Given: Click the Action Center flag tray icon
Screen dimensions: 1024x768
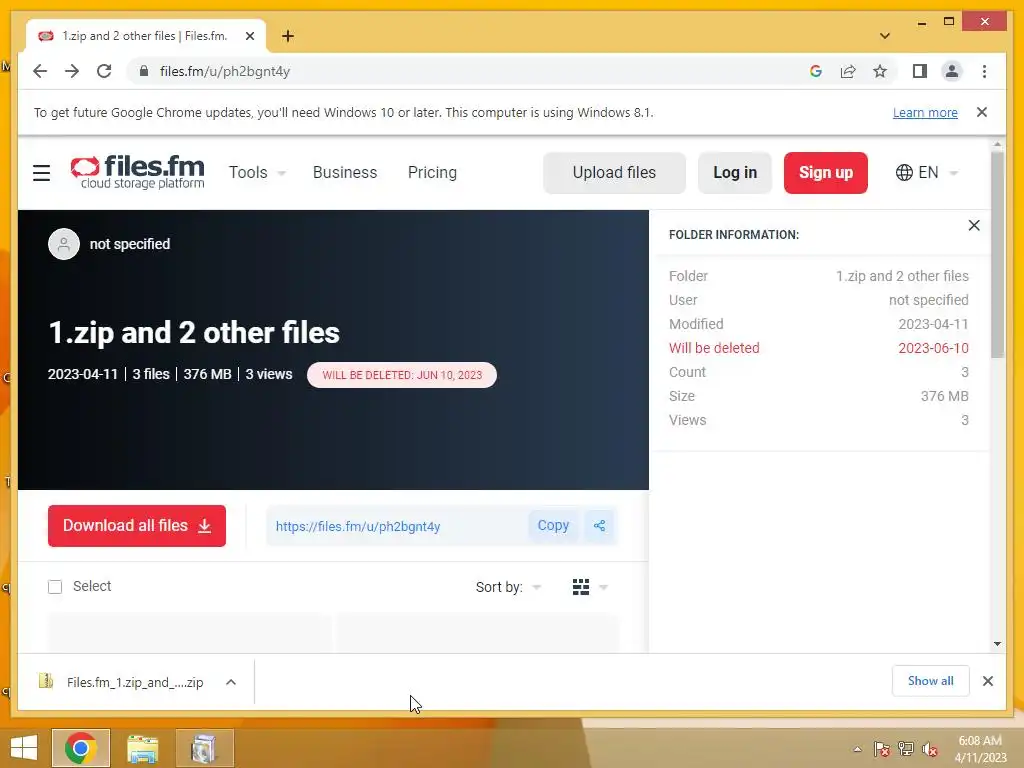Looking at the screenshot, I should (882, 749).
